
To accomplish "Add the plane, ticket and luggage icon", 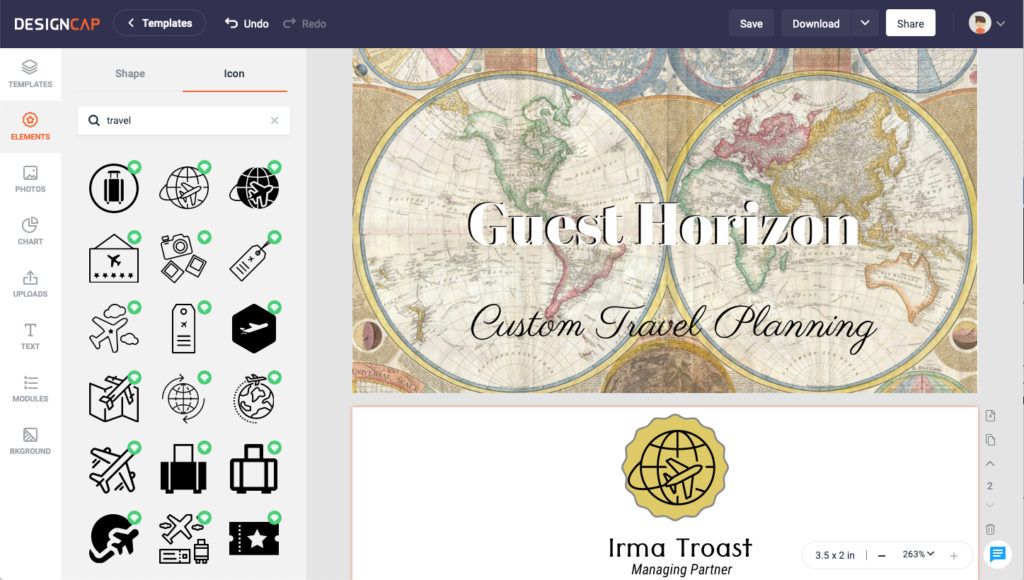I will [184, 538].
